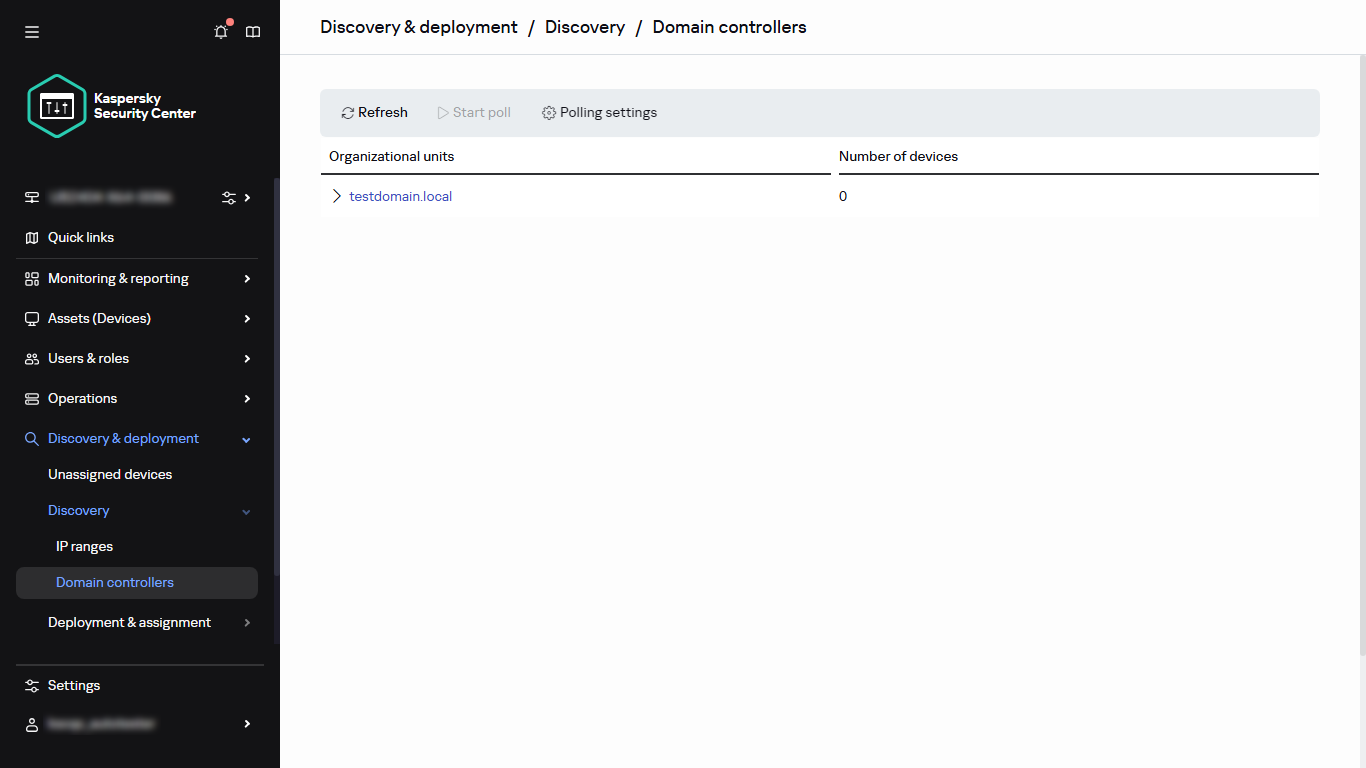
Task: Open Polling settings gear icon
Action: coord(548,112)
